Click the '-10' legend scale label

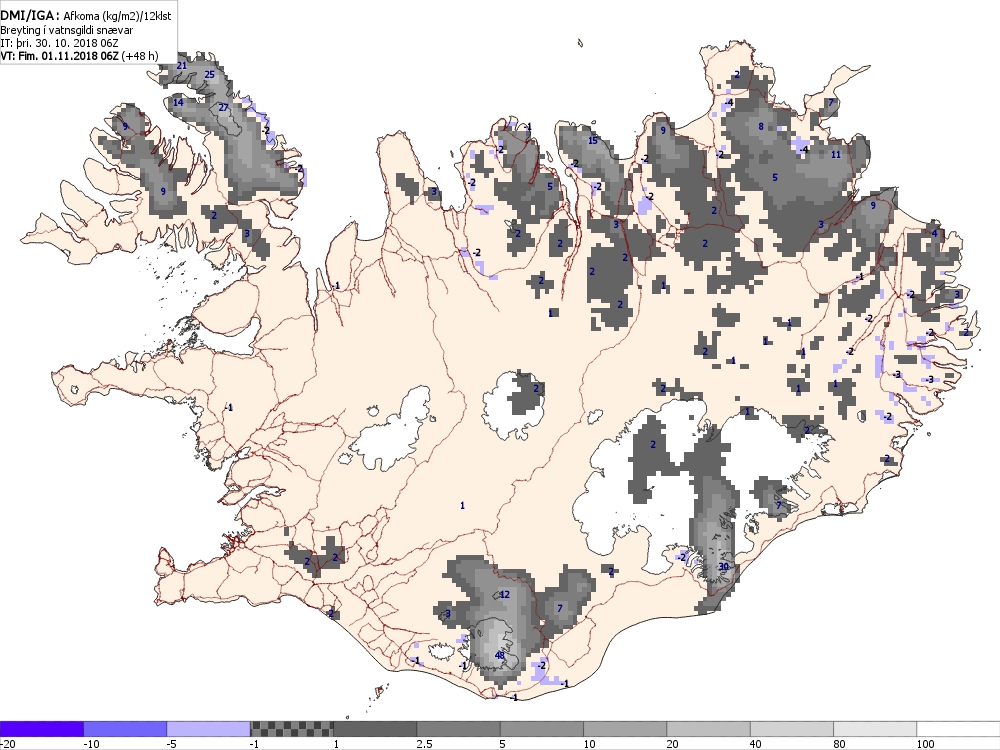91,744
